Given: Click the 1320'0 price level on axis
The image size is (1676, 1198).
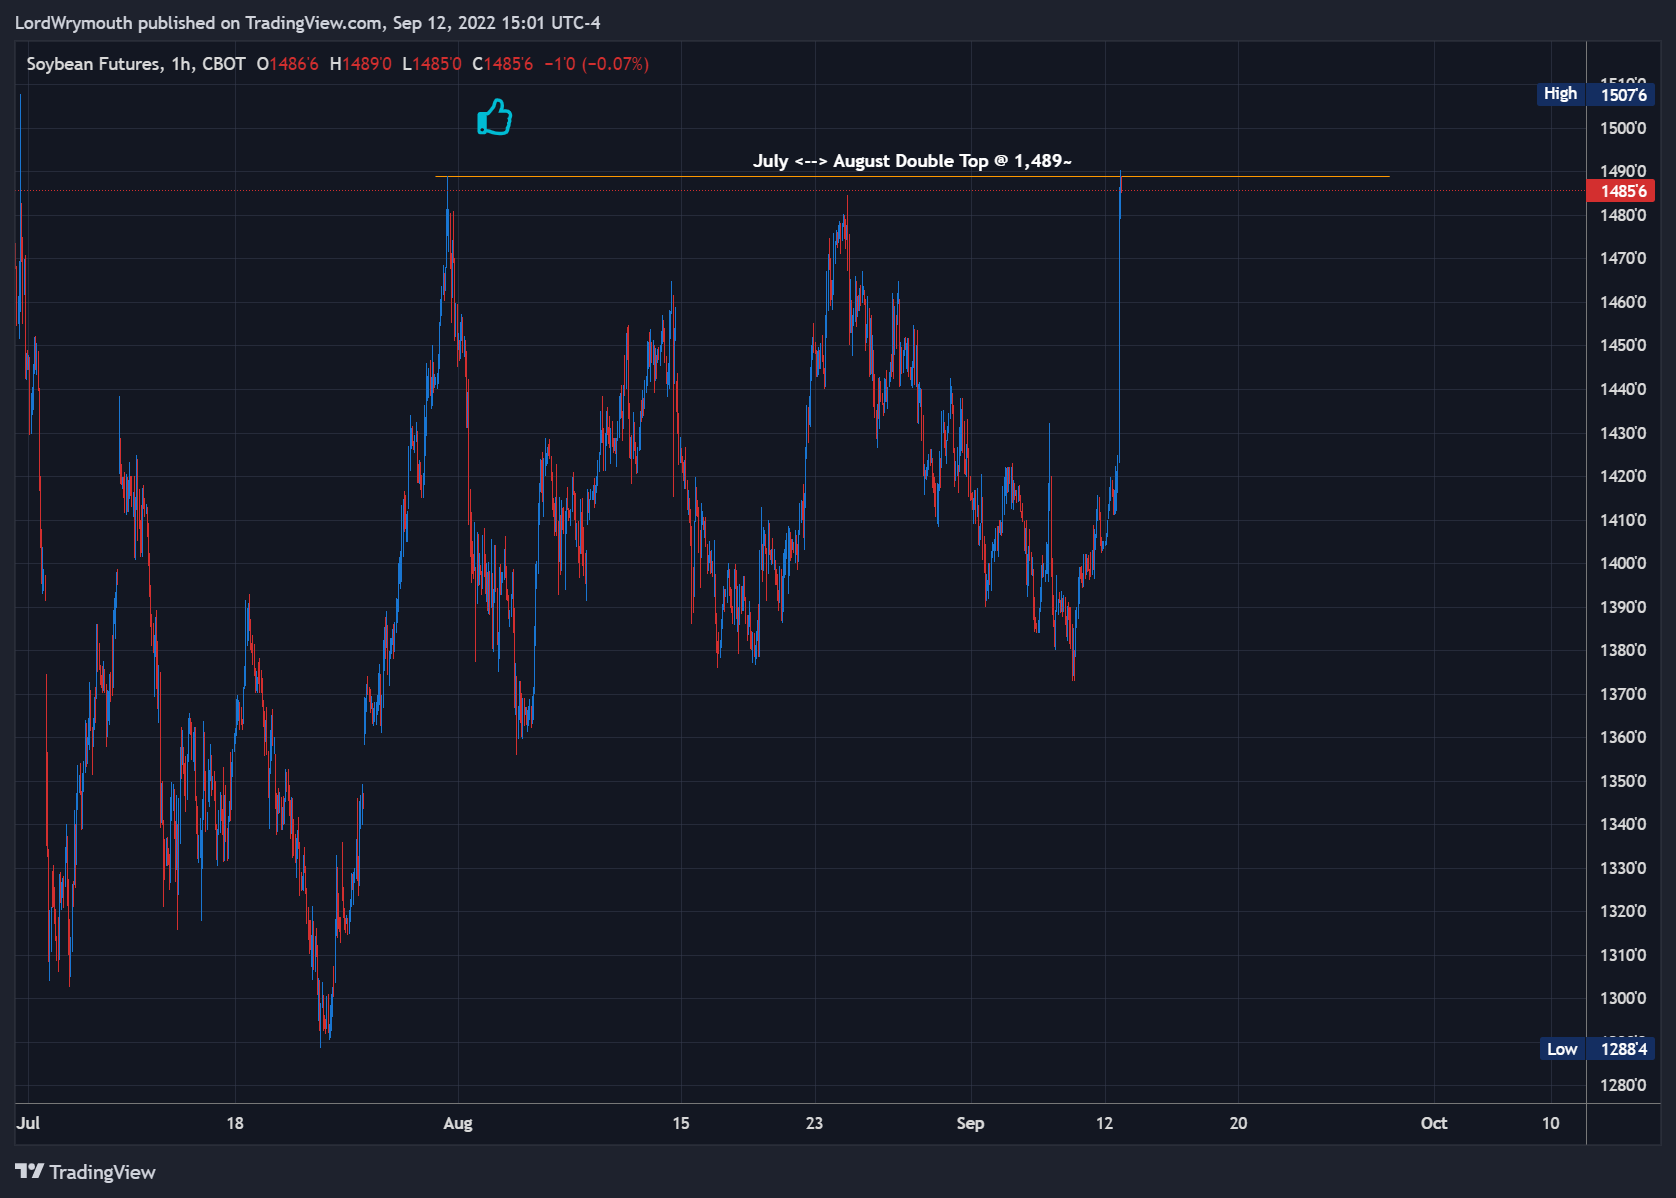Looking at the screenshot, I should 1623,911.
